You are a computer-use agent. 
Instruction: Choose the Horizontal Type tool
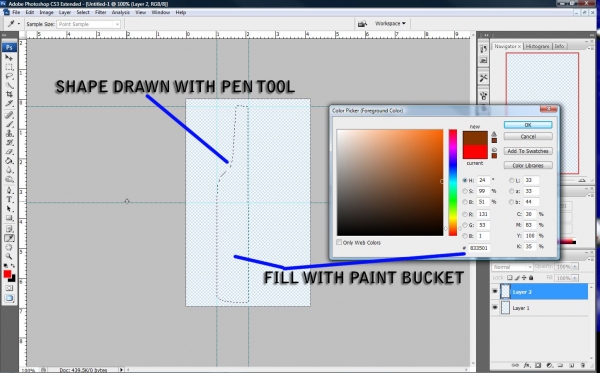pyautogui.click(x=9, y=200)
